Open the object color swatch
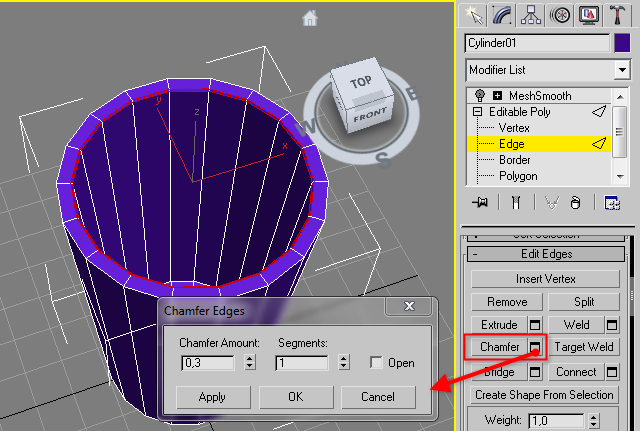The image size is (640, 431). pos(622,43)
